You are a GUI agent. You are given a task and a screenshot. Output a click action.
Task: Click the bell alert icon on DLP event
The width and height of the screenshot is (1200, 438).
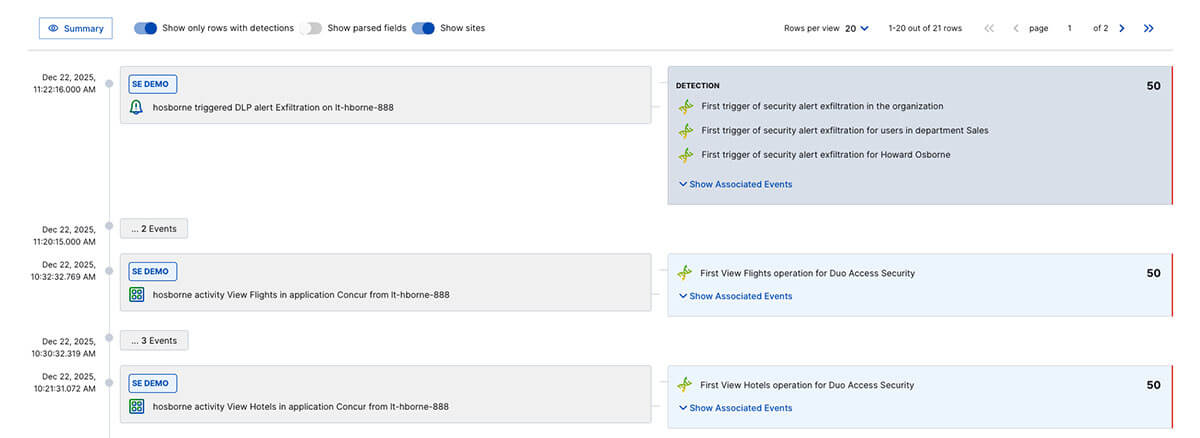(x=136, y=107)
